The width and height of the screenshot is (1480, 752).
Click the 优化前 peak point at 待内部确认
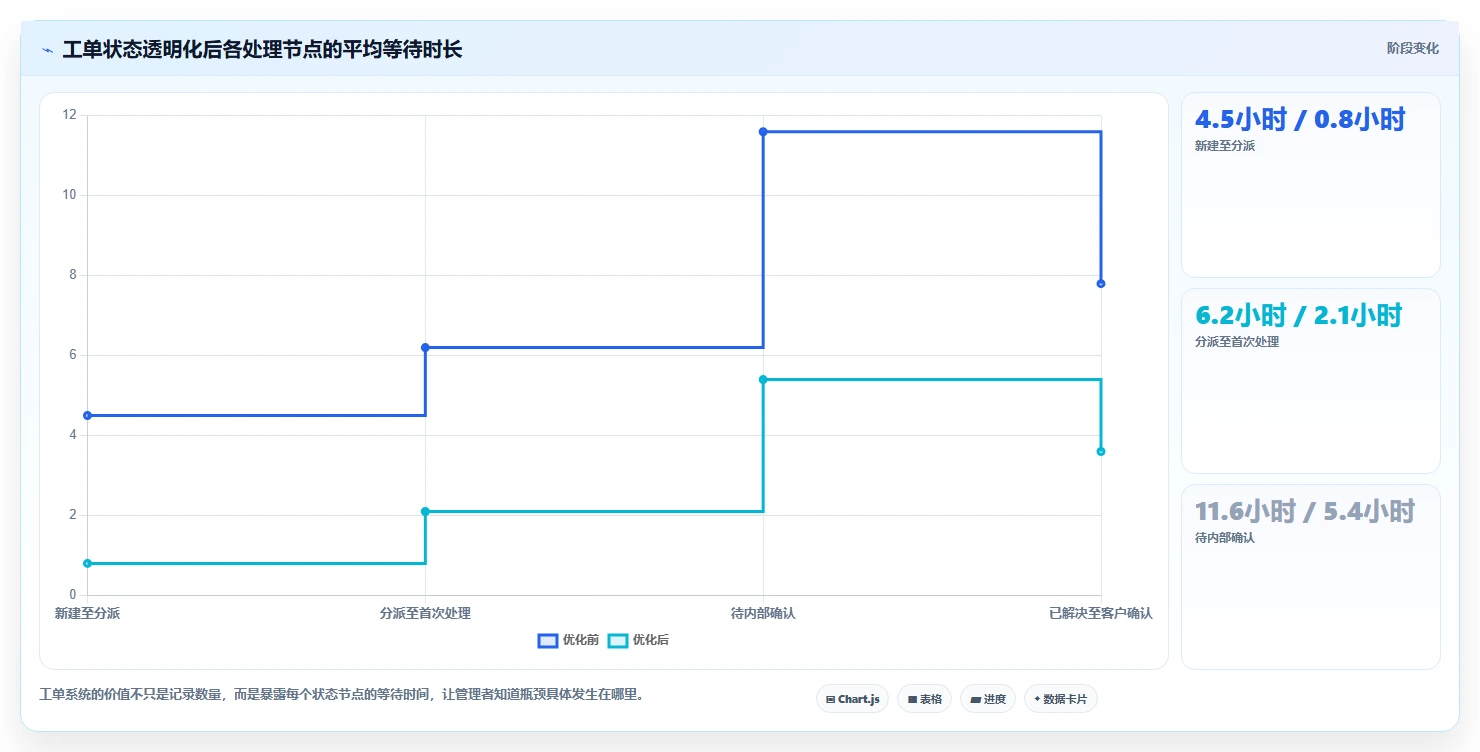[763, 131]
